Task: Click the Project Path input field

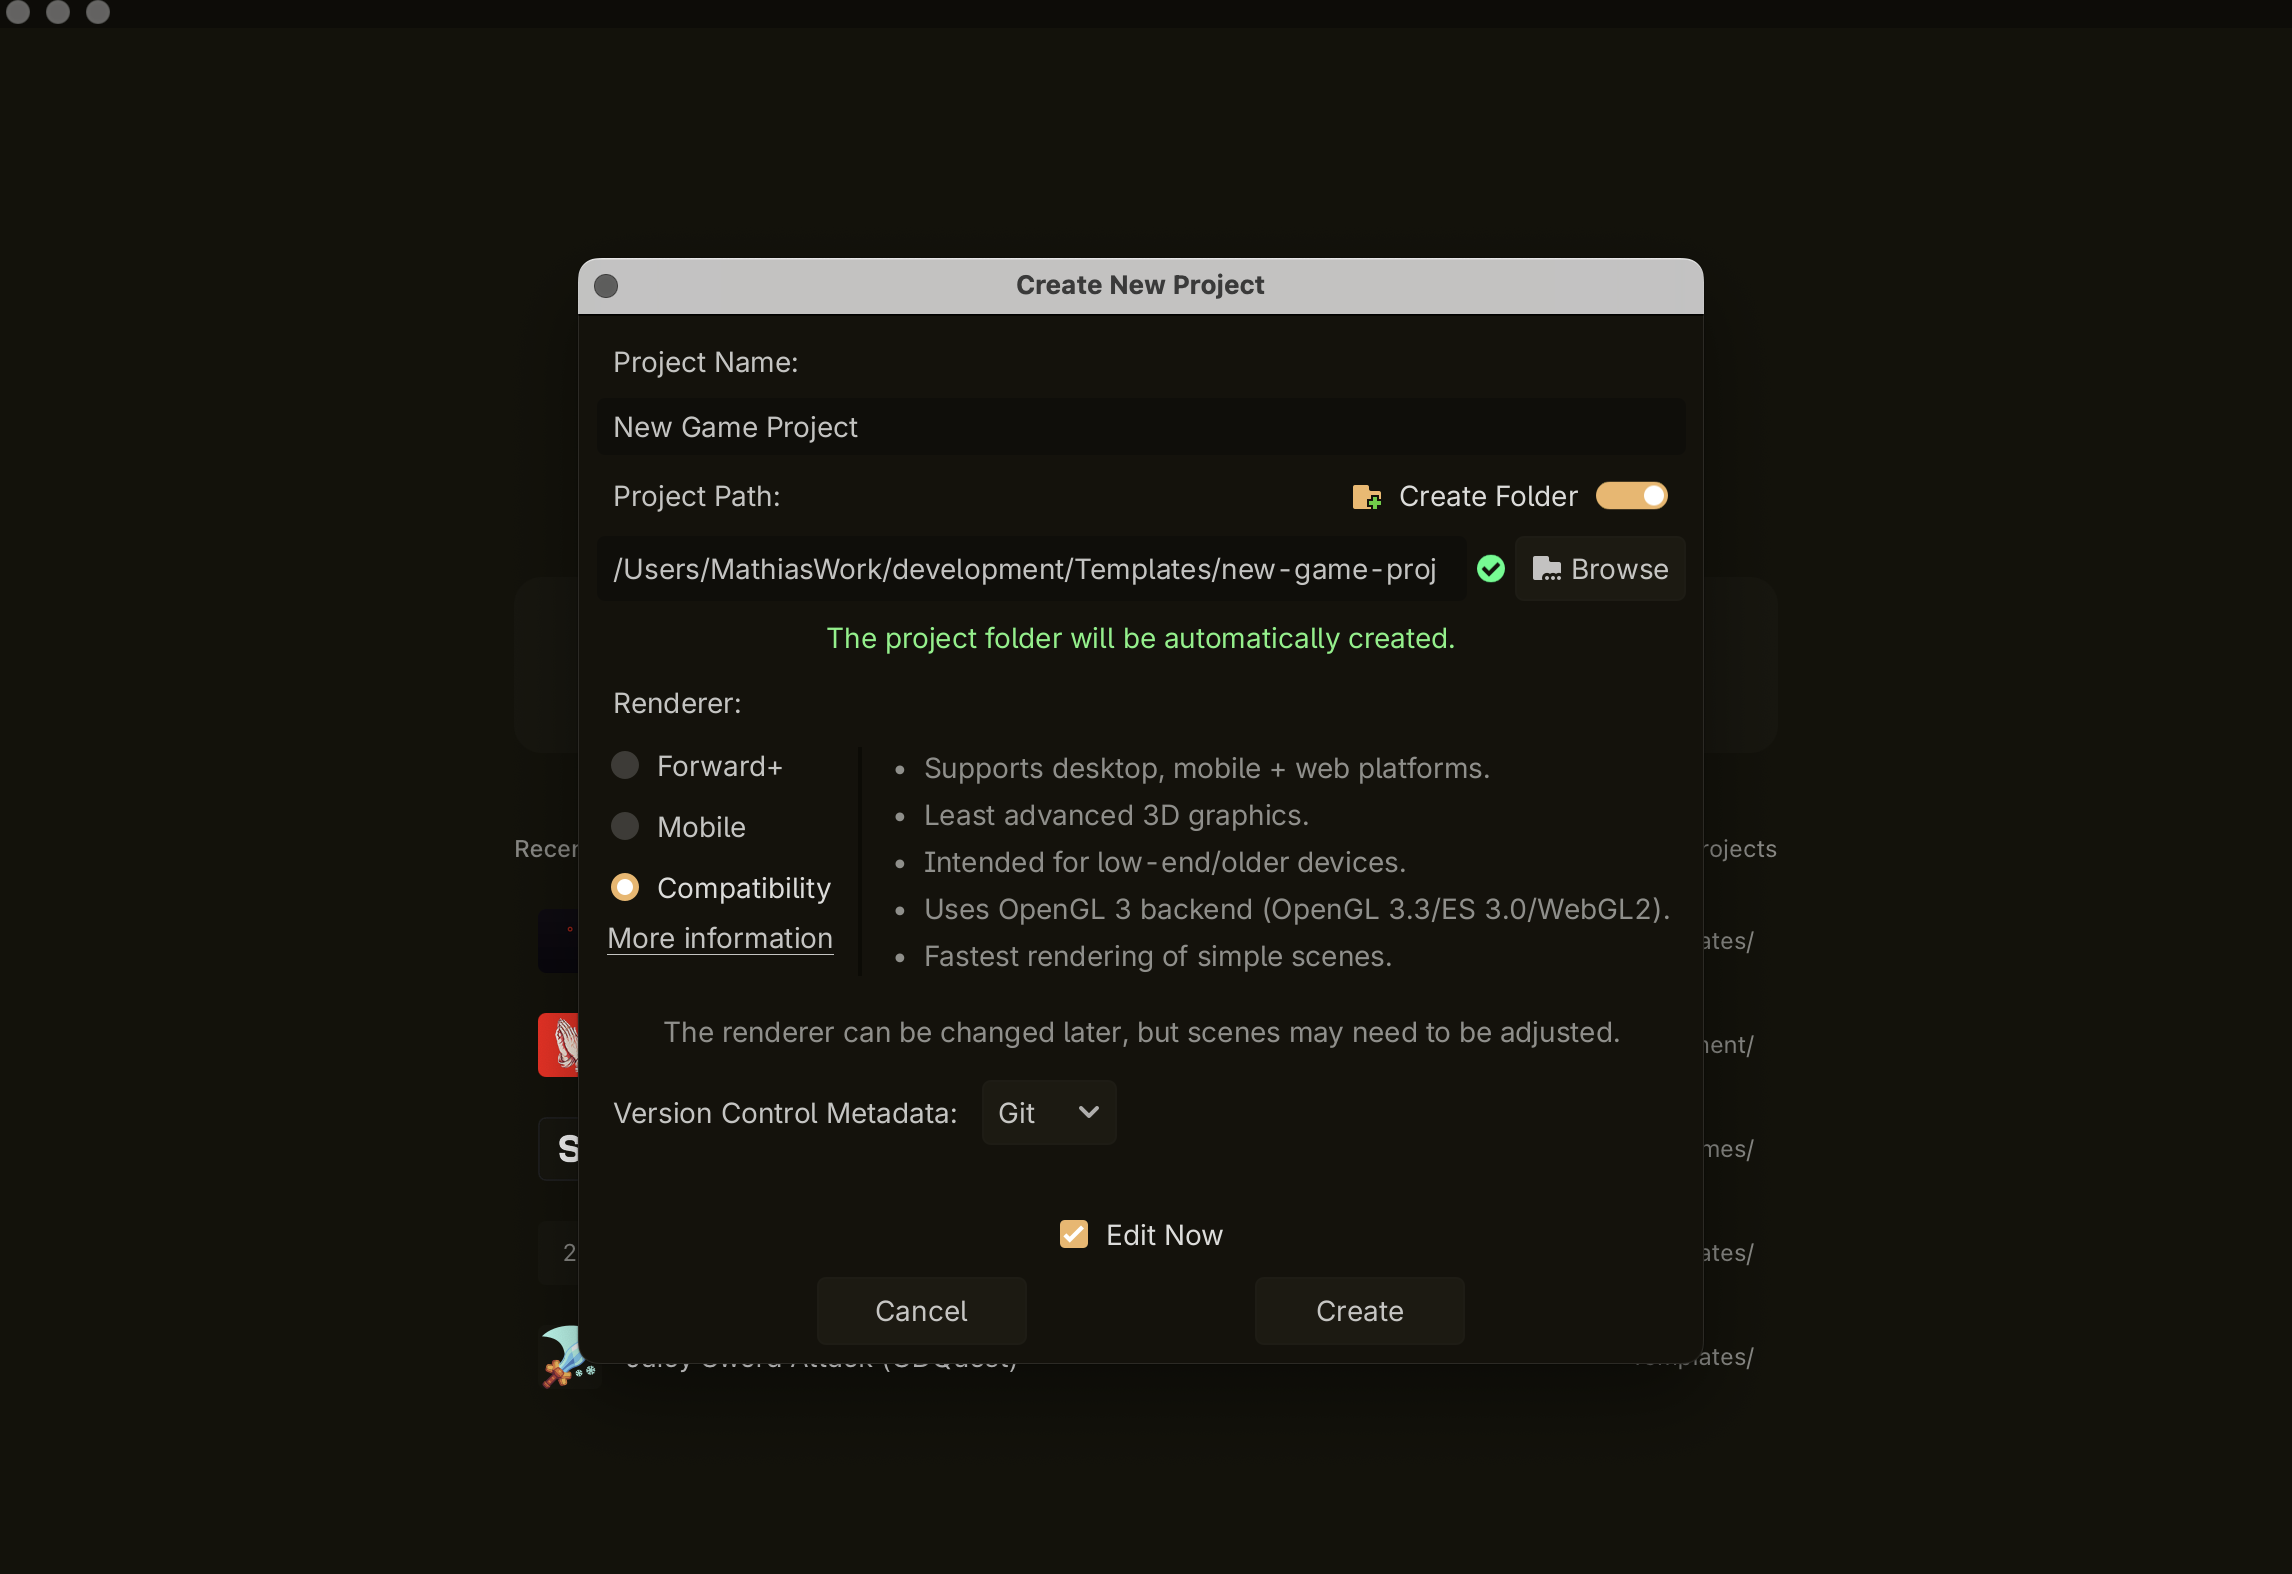Action: (1030, 569)
